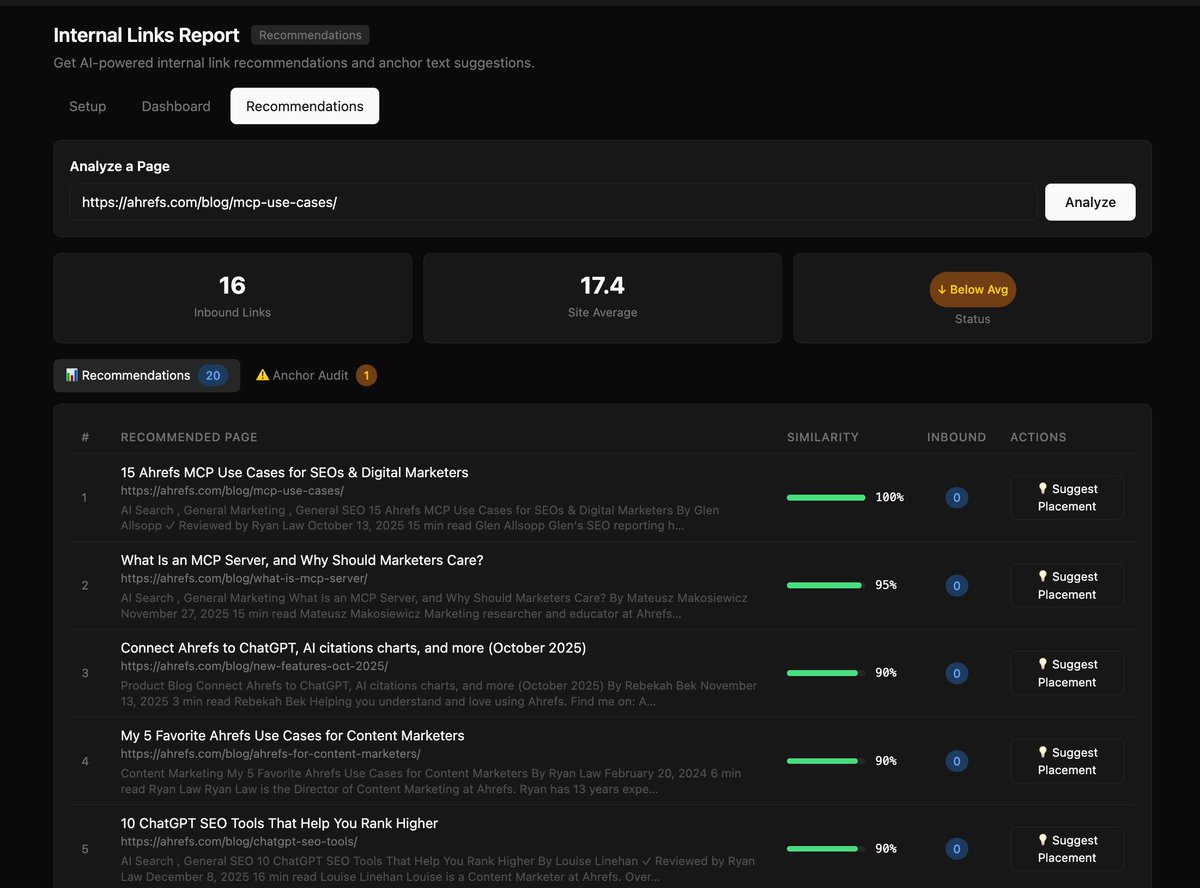This screenshot has width=1200, height=888.
Task: Click the bar chart icon beside Recommendations
Action: (x=72, y=375)
